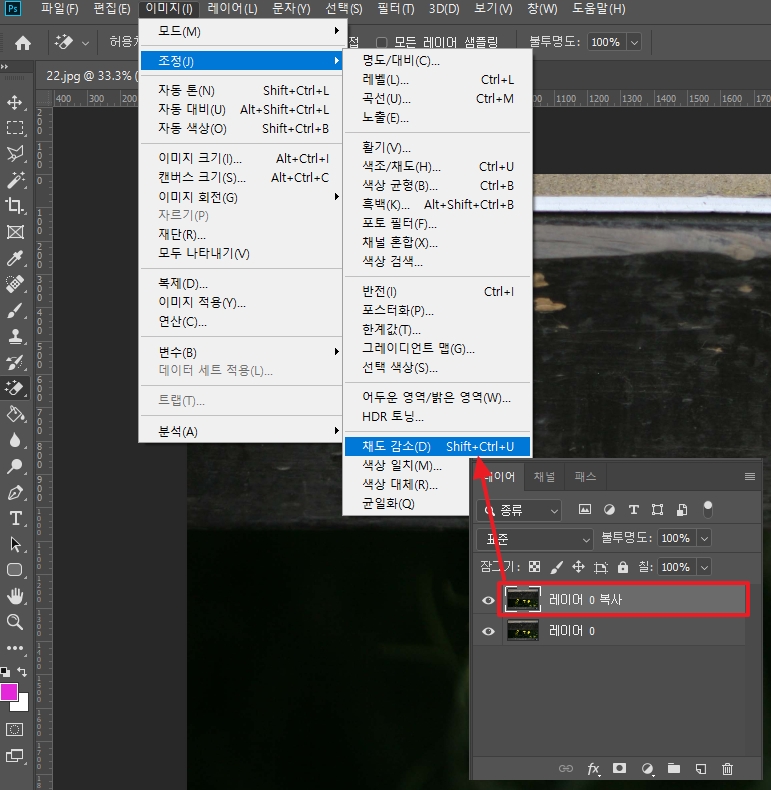
Task: Add a layer mask
Action: (x=619, y=768)
